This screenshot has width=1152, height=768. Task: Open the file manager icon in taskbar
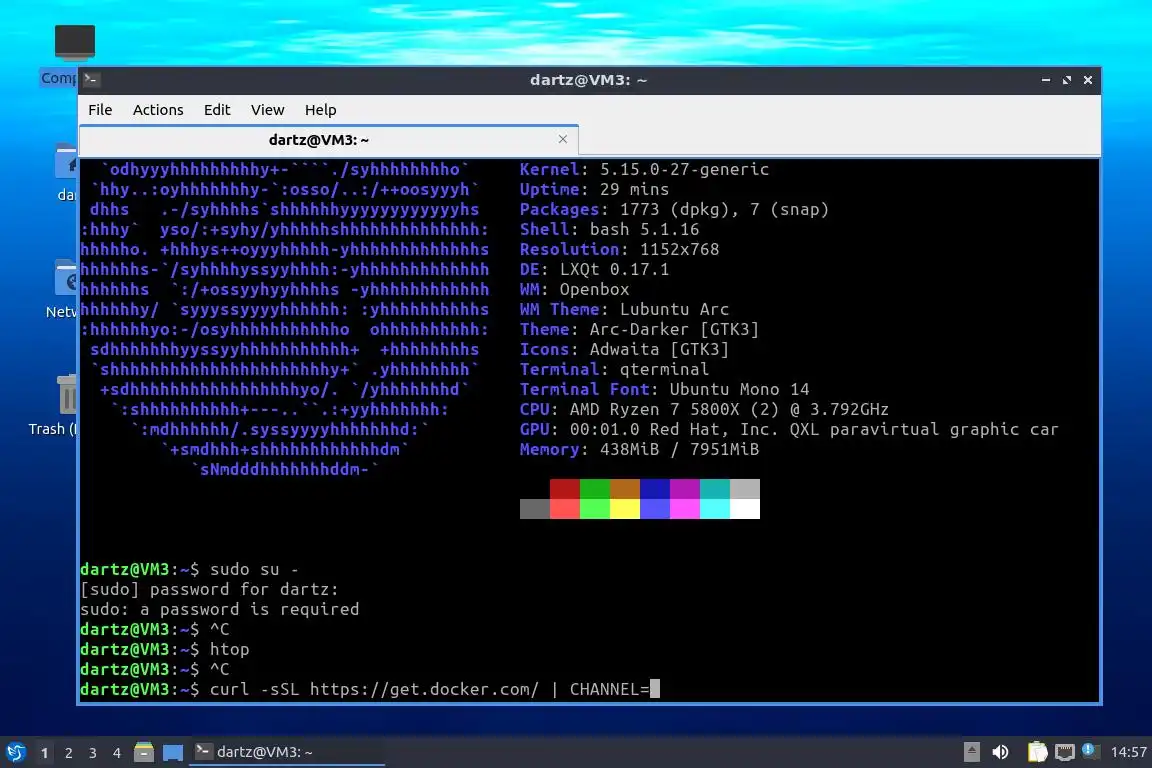coord(144,752)
